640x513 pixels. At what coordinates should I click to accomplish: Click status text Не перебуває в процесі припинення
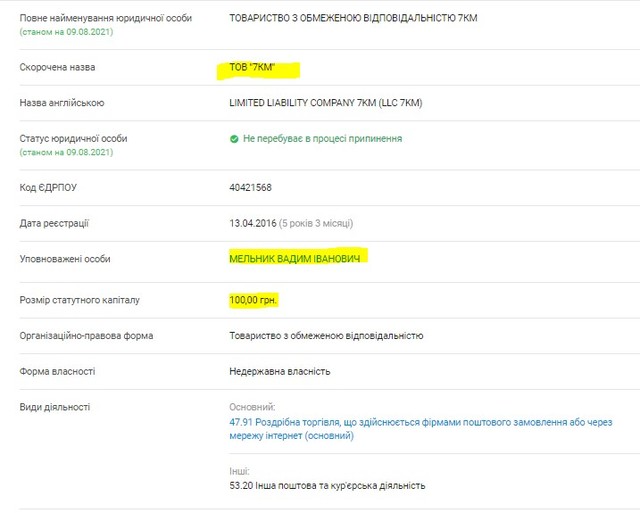pos(322,139)
